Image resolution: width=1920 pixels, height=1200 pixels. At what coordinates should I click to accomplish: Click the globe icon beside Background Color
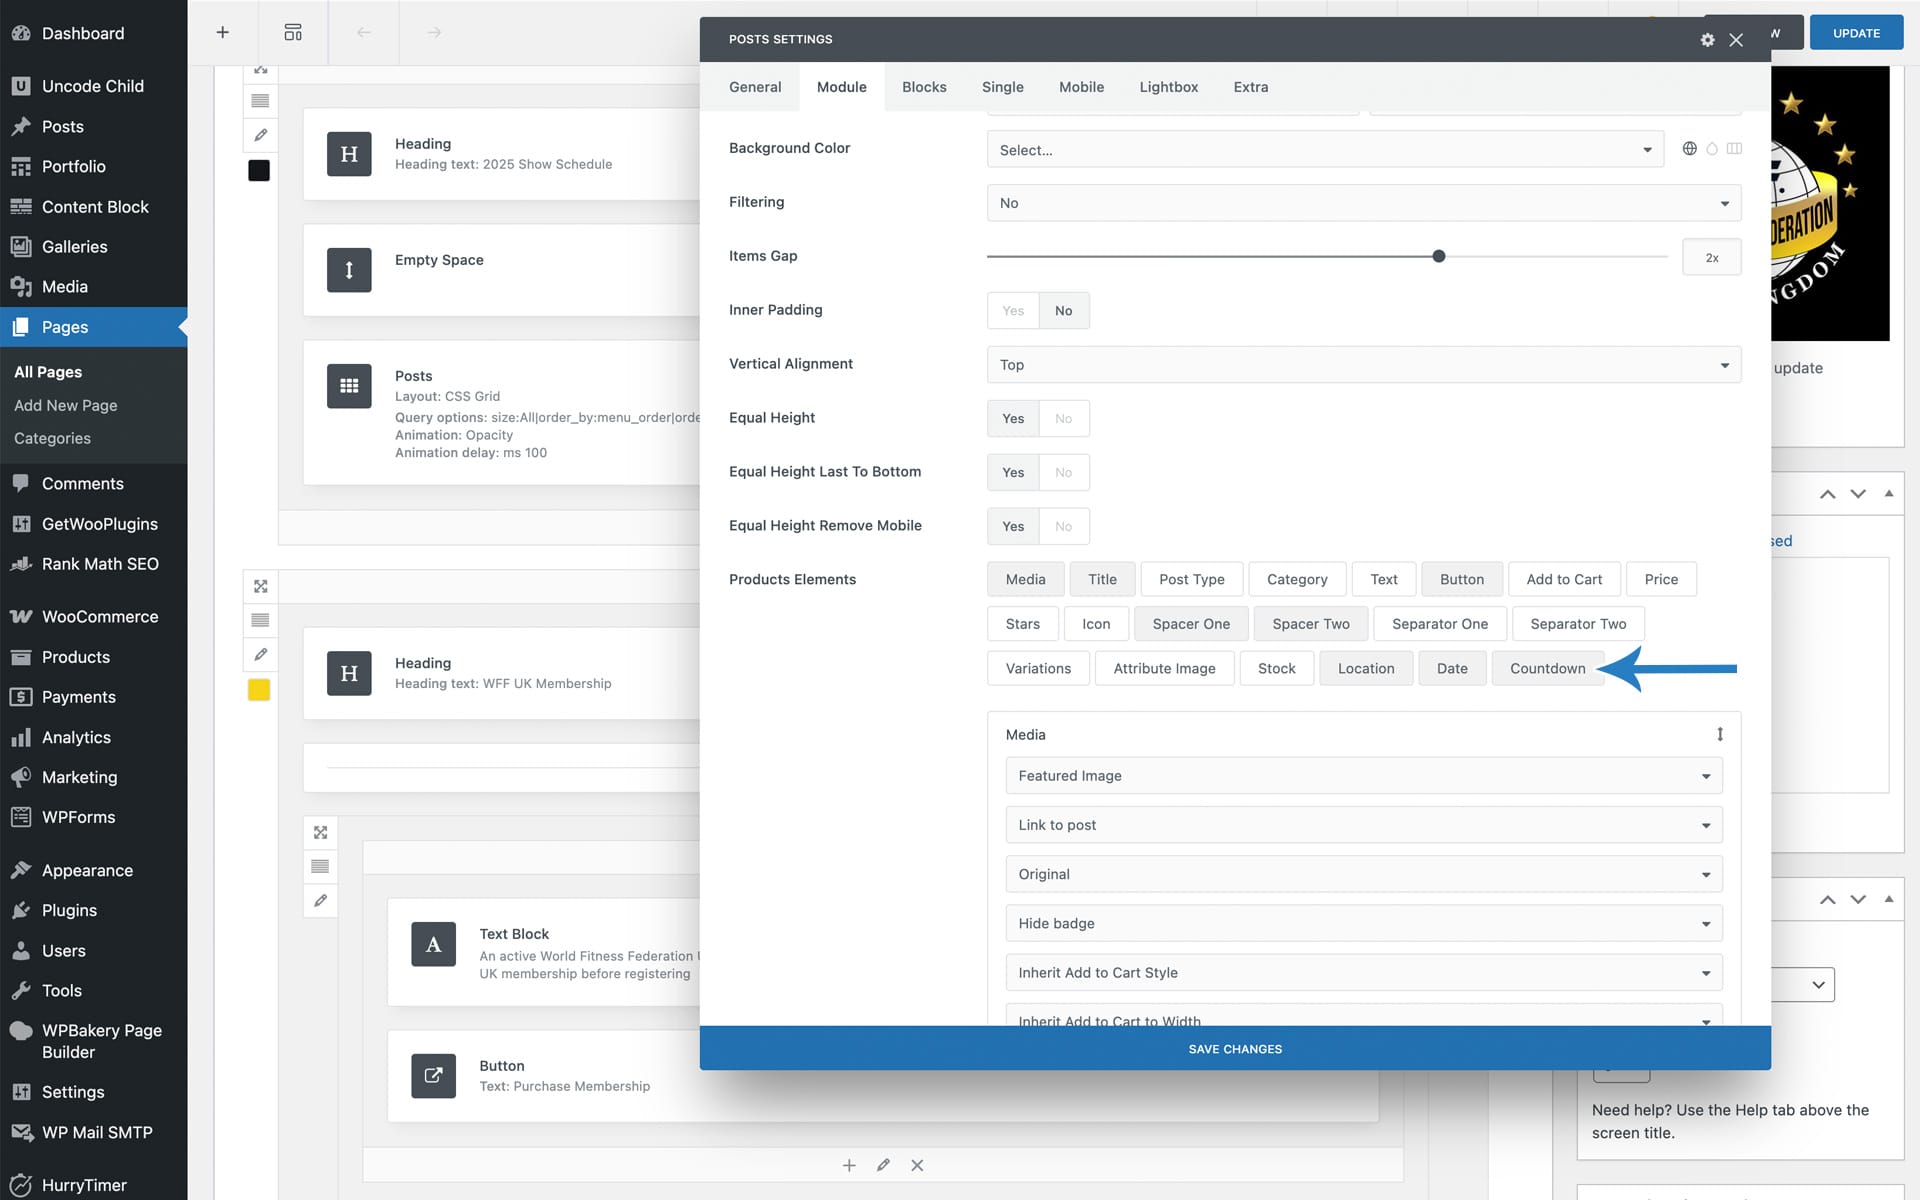(x=1689, y=149)
